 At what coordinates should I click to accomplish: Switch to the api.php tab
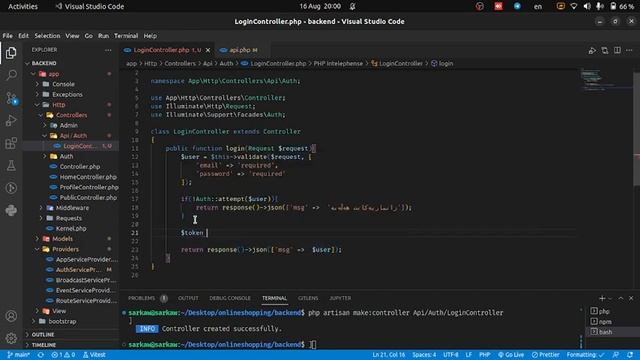[240, 50]
